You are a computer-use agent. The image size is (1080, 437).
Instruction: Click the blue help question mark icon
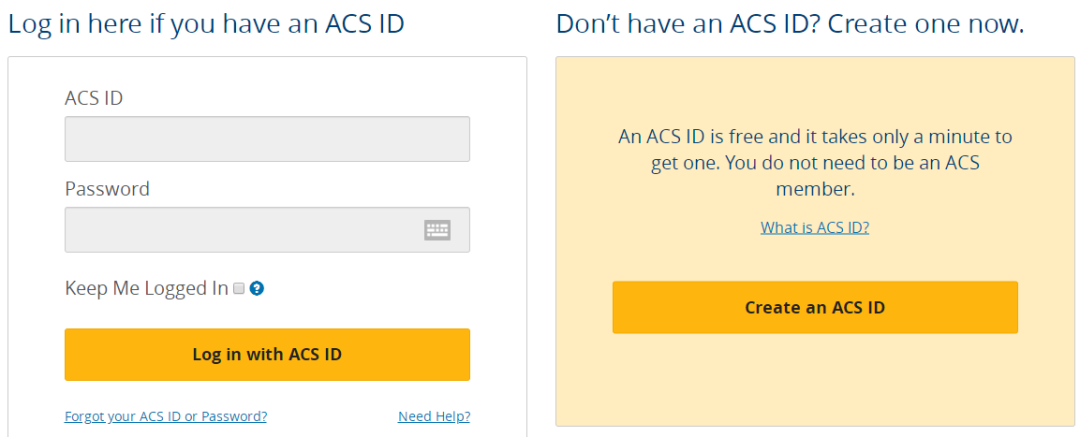click(257, 289)
